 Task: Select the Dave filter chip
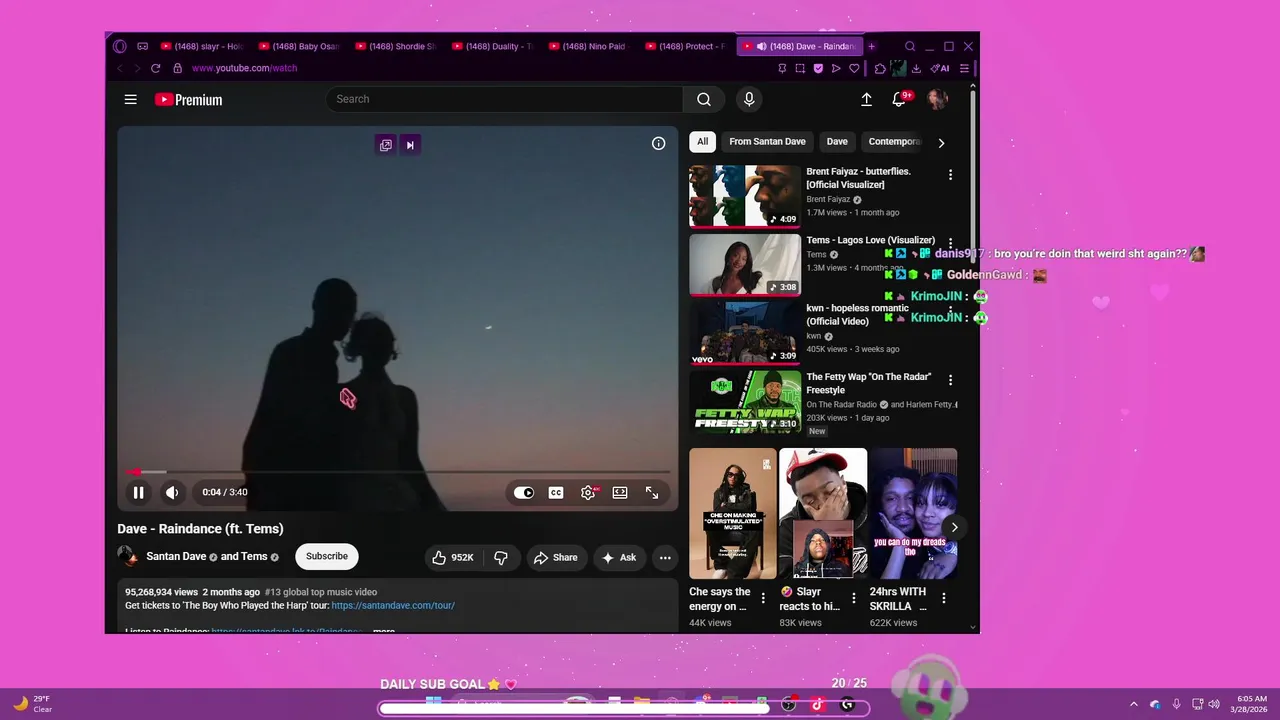[837, 142]
